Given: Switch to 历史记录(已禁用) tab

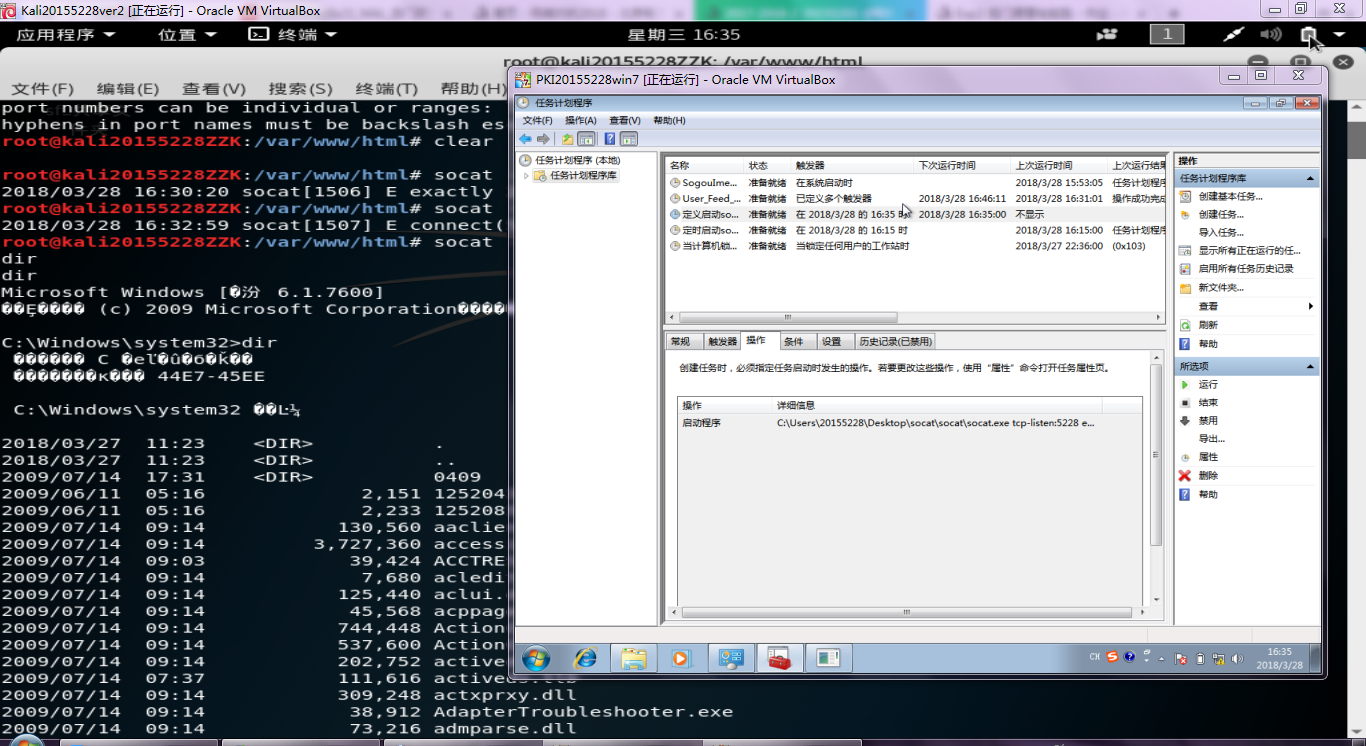Looking at the screenshot, I should pyautogui.click(x=895, y=341).
